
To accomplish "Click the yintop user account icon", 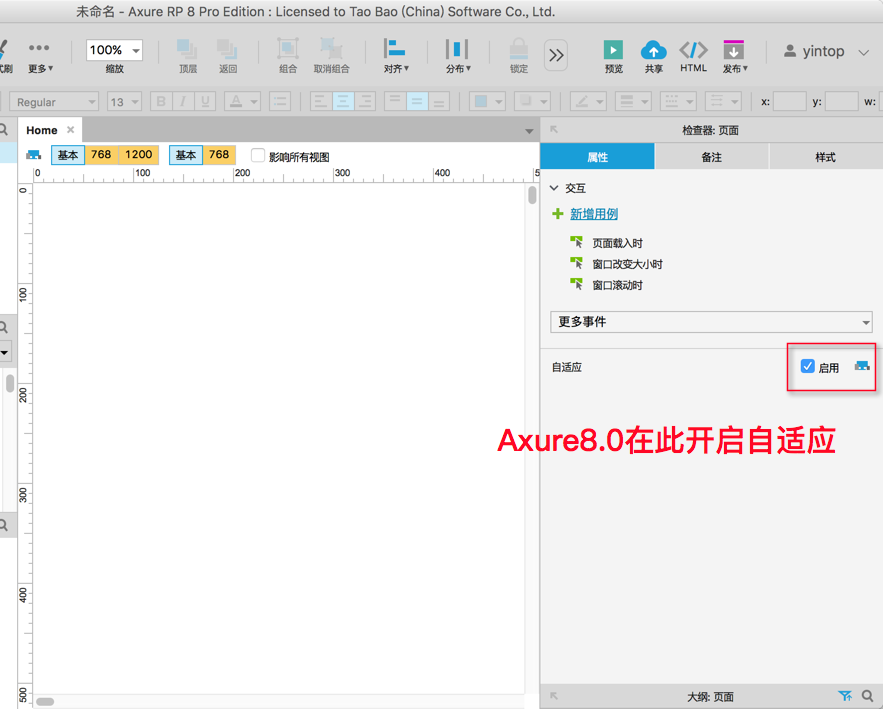I will 790,51.
